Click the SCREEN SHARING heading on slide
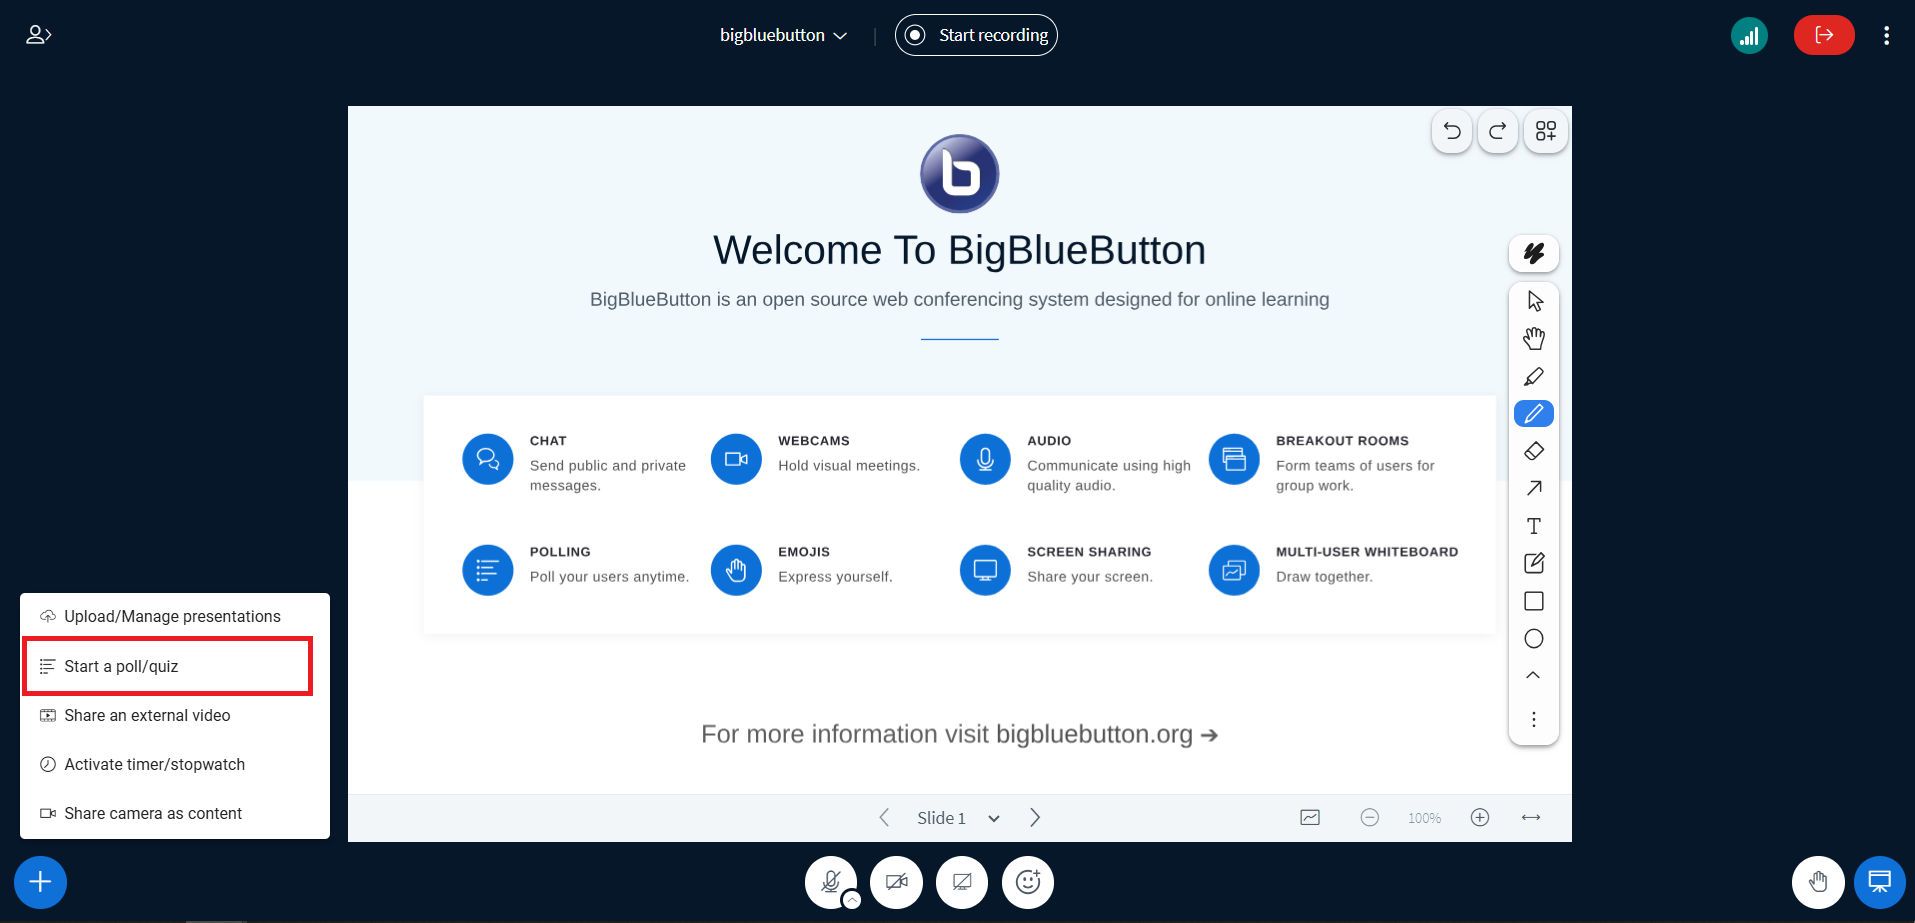 click(x=1089, y=552)
